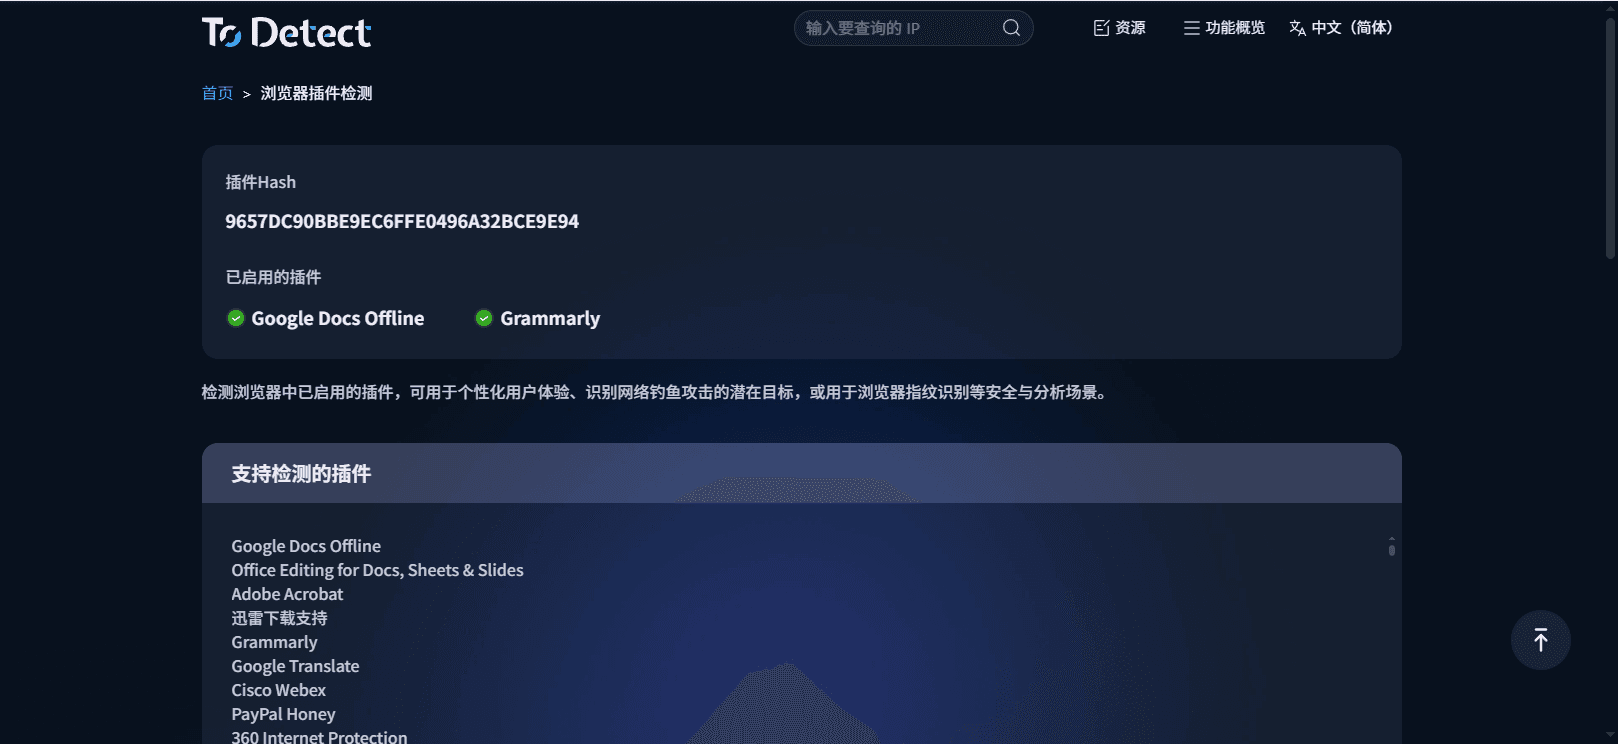This screenshot has height=744, width=1618.
Task: Click Adobe Acrobat in the list
Action: [x=287, y=594]
